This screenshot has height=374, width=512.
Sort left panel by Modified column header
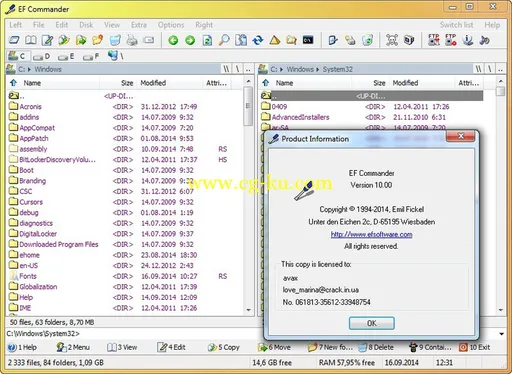169,83
